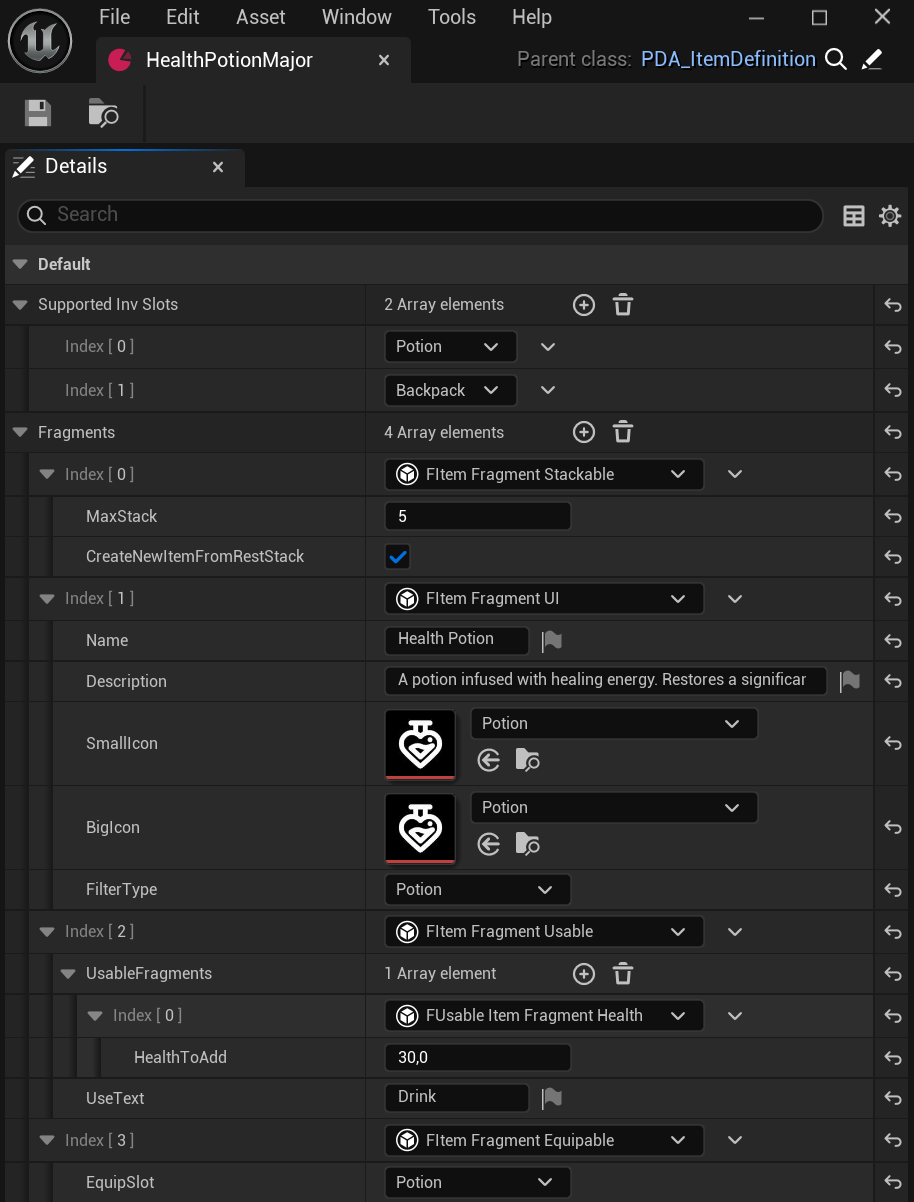Collapse the UsableFragments array section
Viewport: 914px width, 1202px height.
68,974
